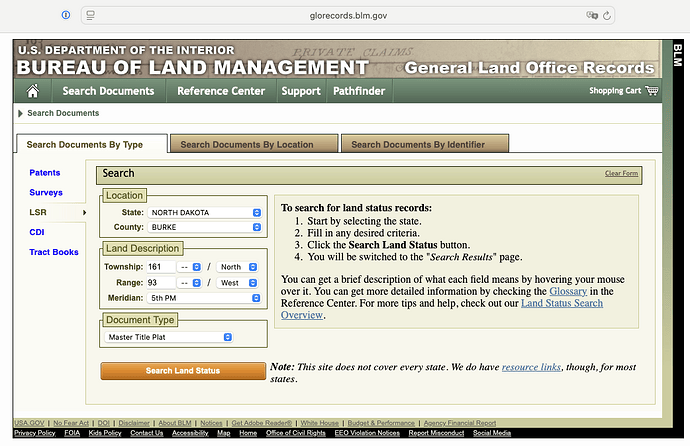Open the Meridian dropdown showing 5th PM
This screenshot has width=690, height=446.
coord(205,298)
